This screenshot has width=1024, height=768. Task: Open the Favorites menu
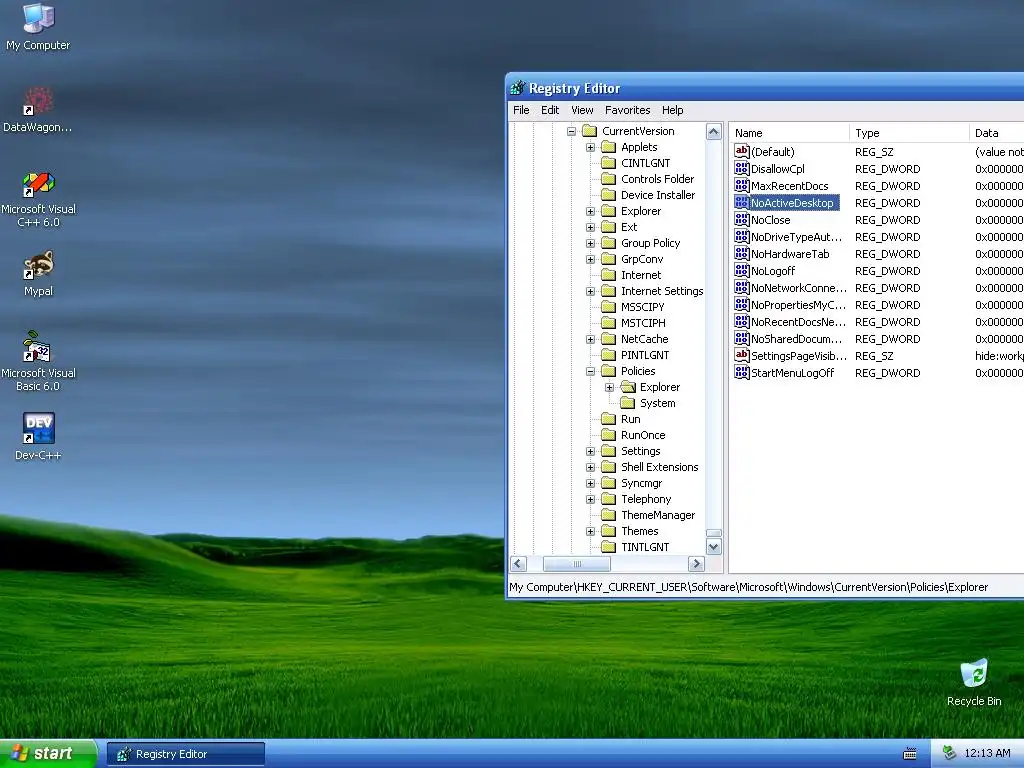(628, 110)
